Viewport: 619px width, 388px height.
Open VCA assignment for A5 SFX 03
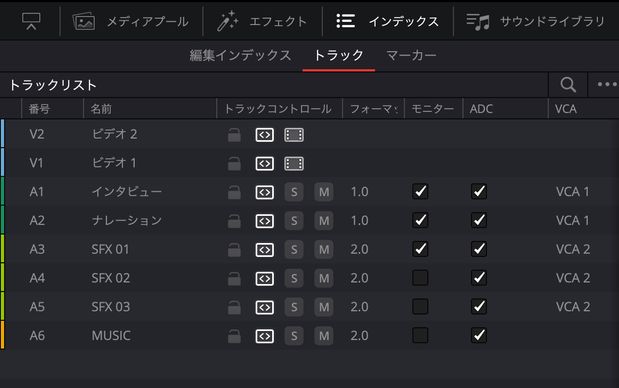click(x=573, y=307)
